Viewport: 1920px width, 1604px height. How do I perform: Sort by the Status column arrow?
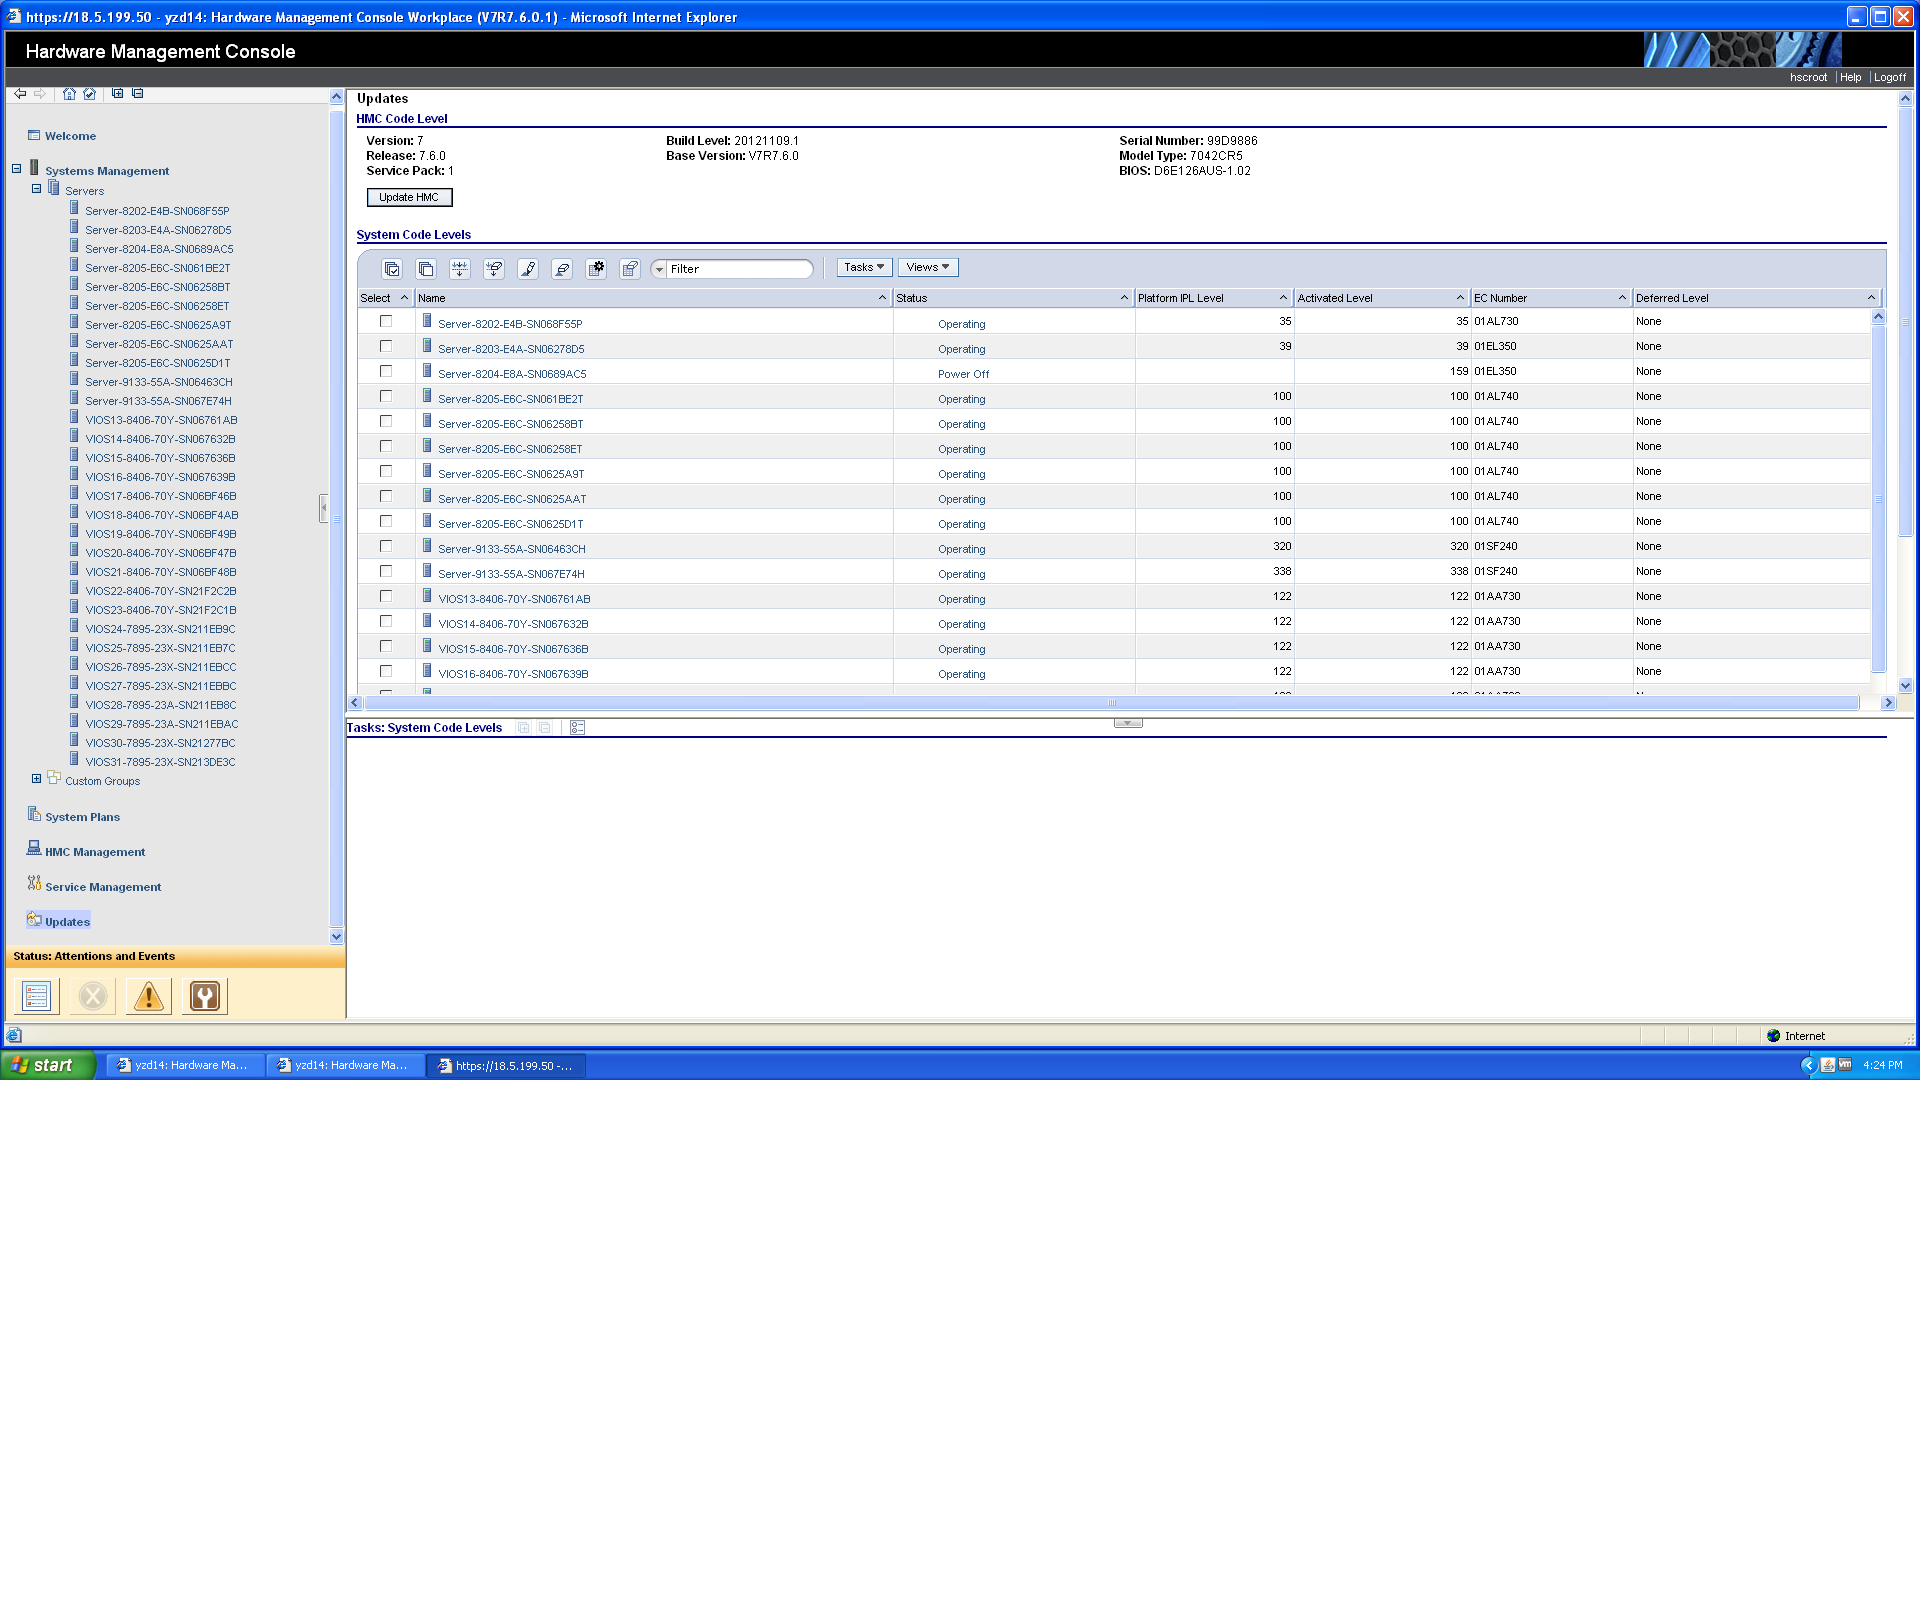1124,298
